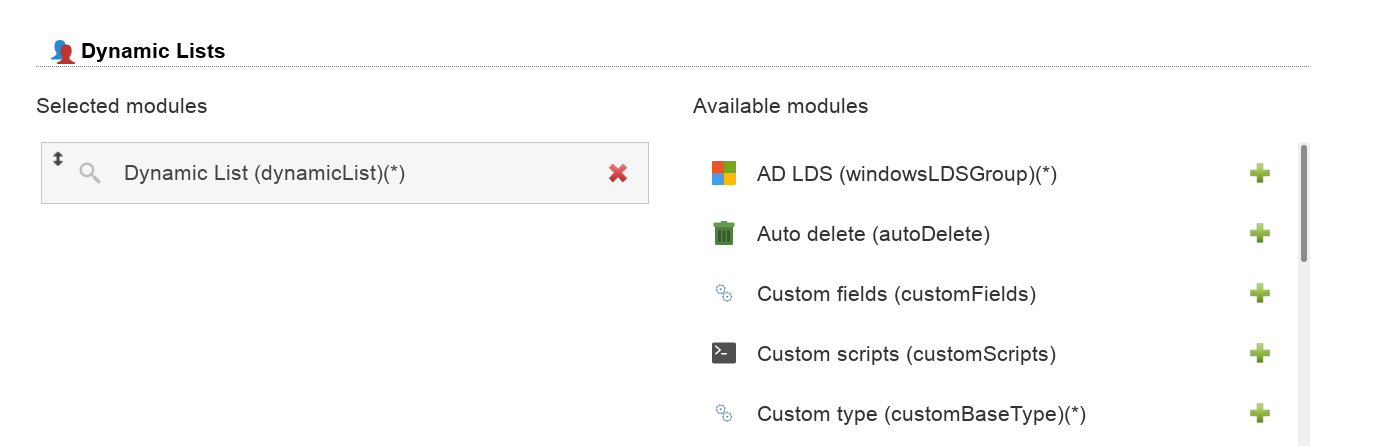
Task: Add the Custom scripts module with plus icon
Action: click(1260, 353)
